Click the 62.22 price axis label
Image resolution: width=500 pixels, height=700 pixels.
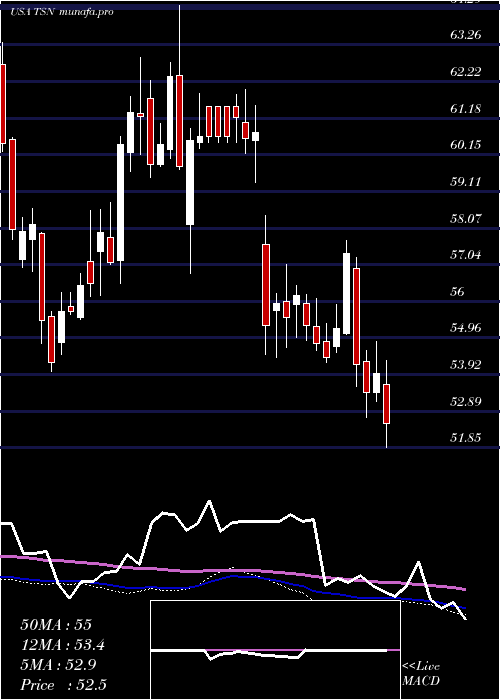466,72
